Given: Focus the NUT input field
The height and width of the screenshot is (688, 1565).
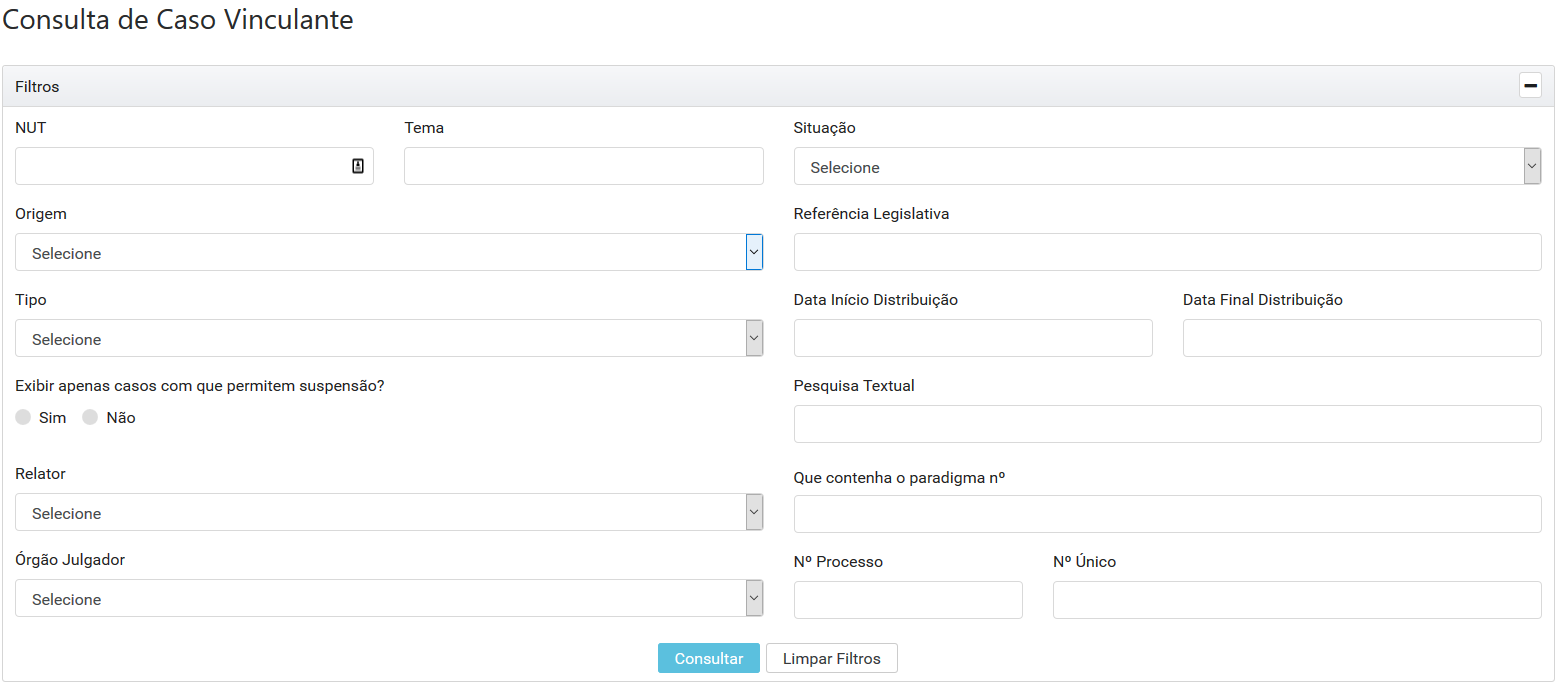Looking at the screenshot, I should pos(180,167).
